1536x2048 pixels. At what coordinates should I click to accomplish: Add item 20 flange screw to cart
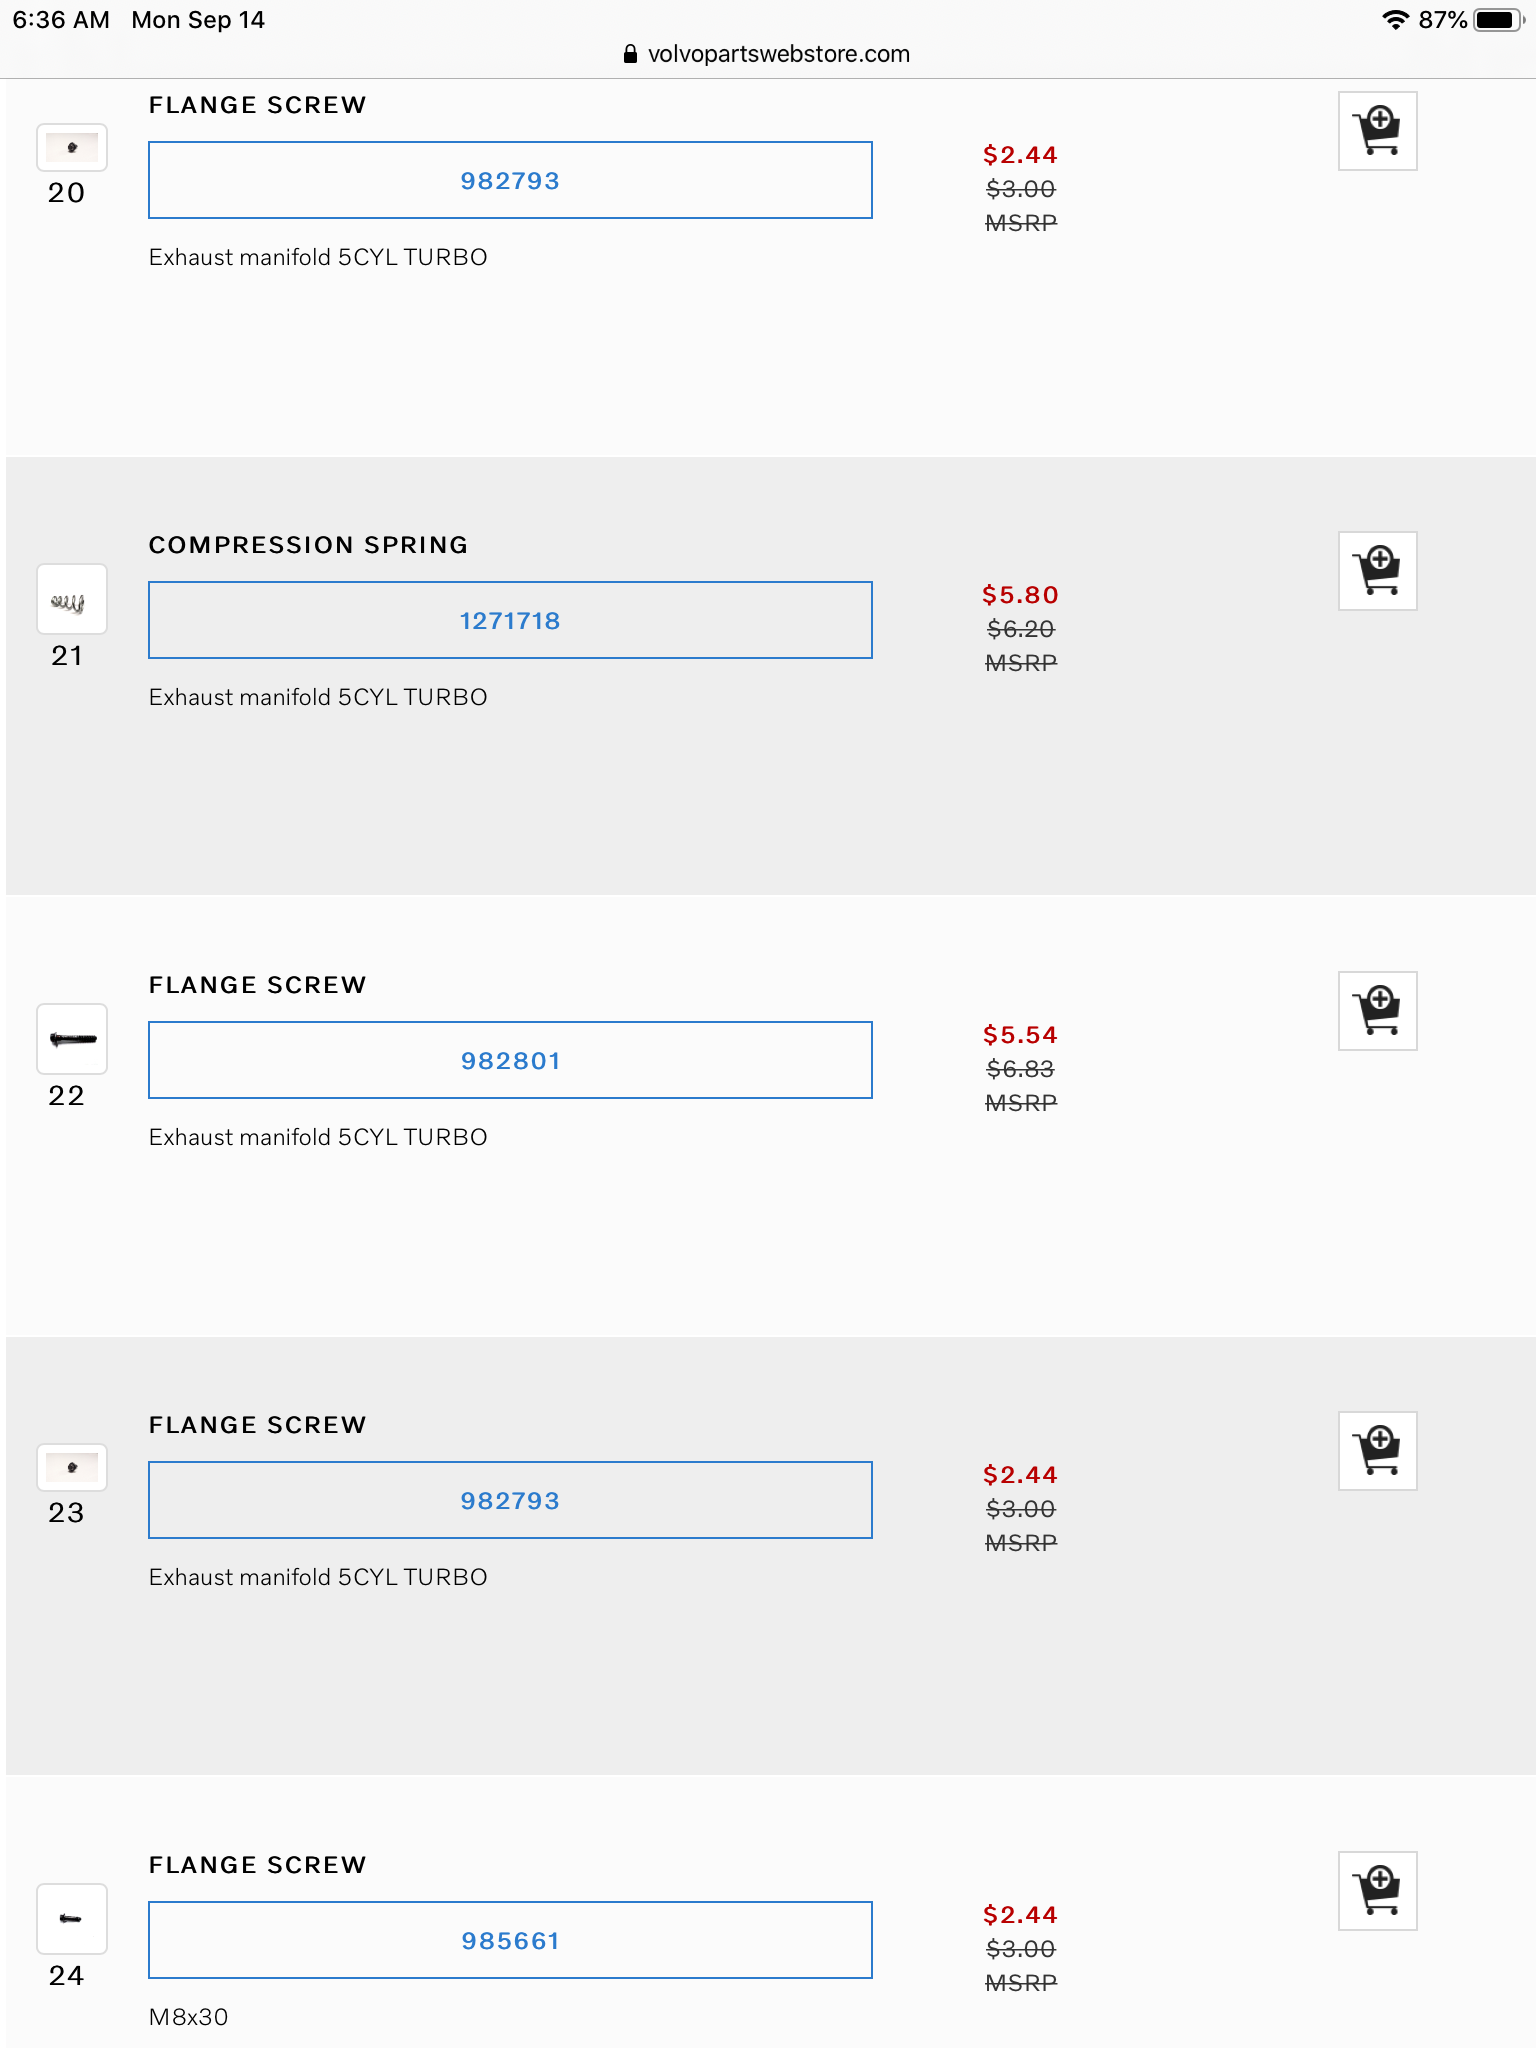[1377, 131]
